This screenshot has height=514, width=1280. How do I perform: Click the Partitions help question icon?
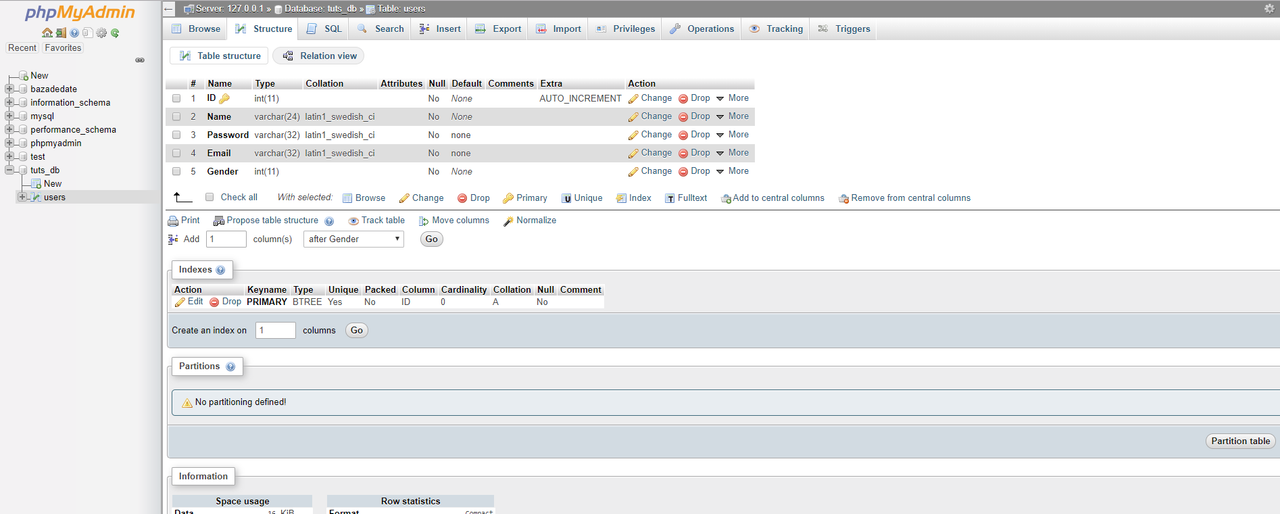[230, 367]
